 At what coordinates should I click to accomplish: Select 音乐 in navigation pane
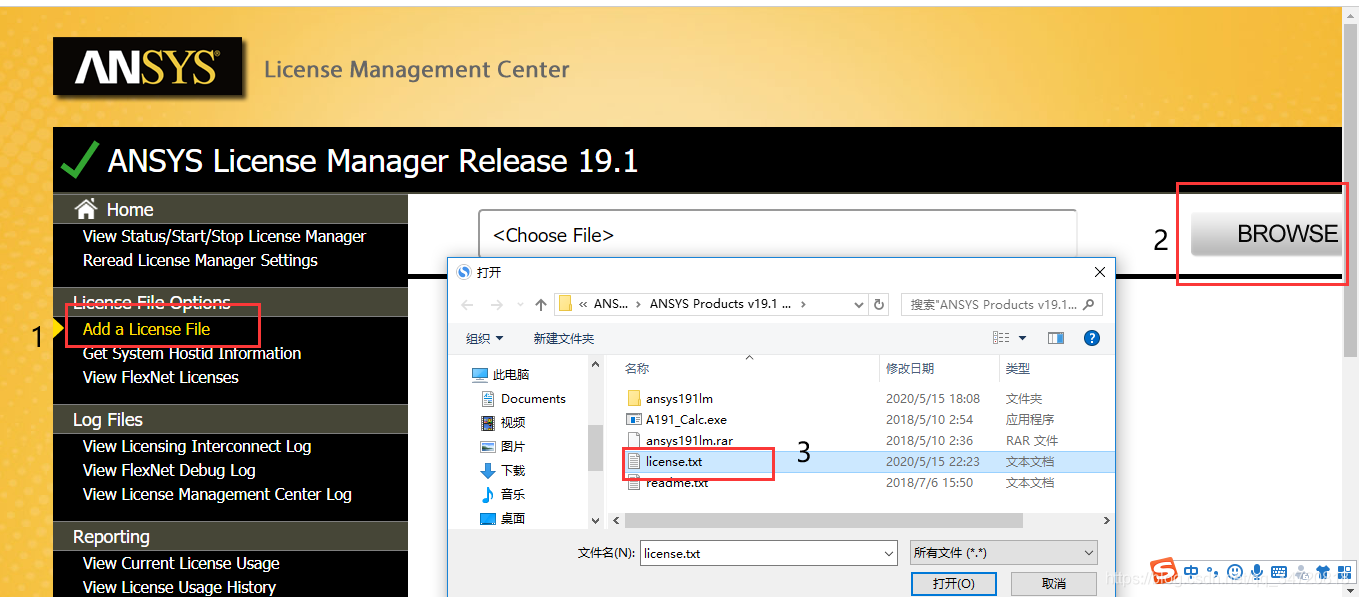(x=503, y=495)
